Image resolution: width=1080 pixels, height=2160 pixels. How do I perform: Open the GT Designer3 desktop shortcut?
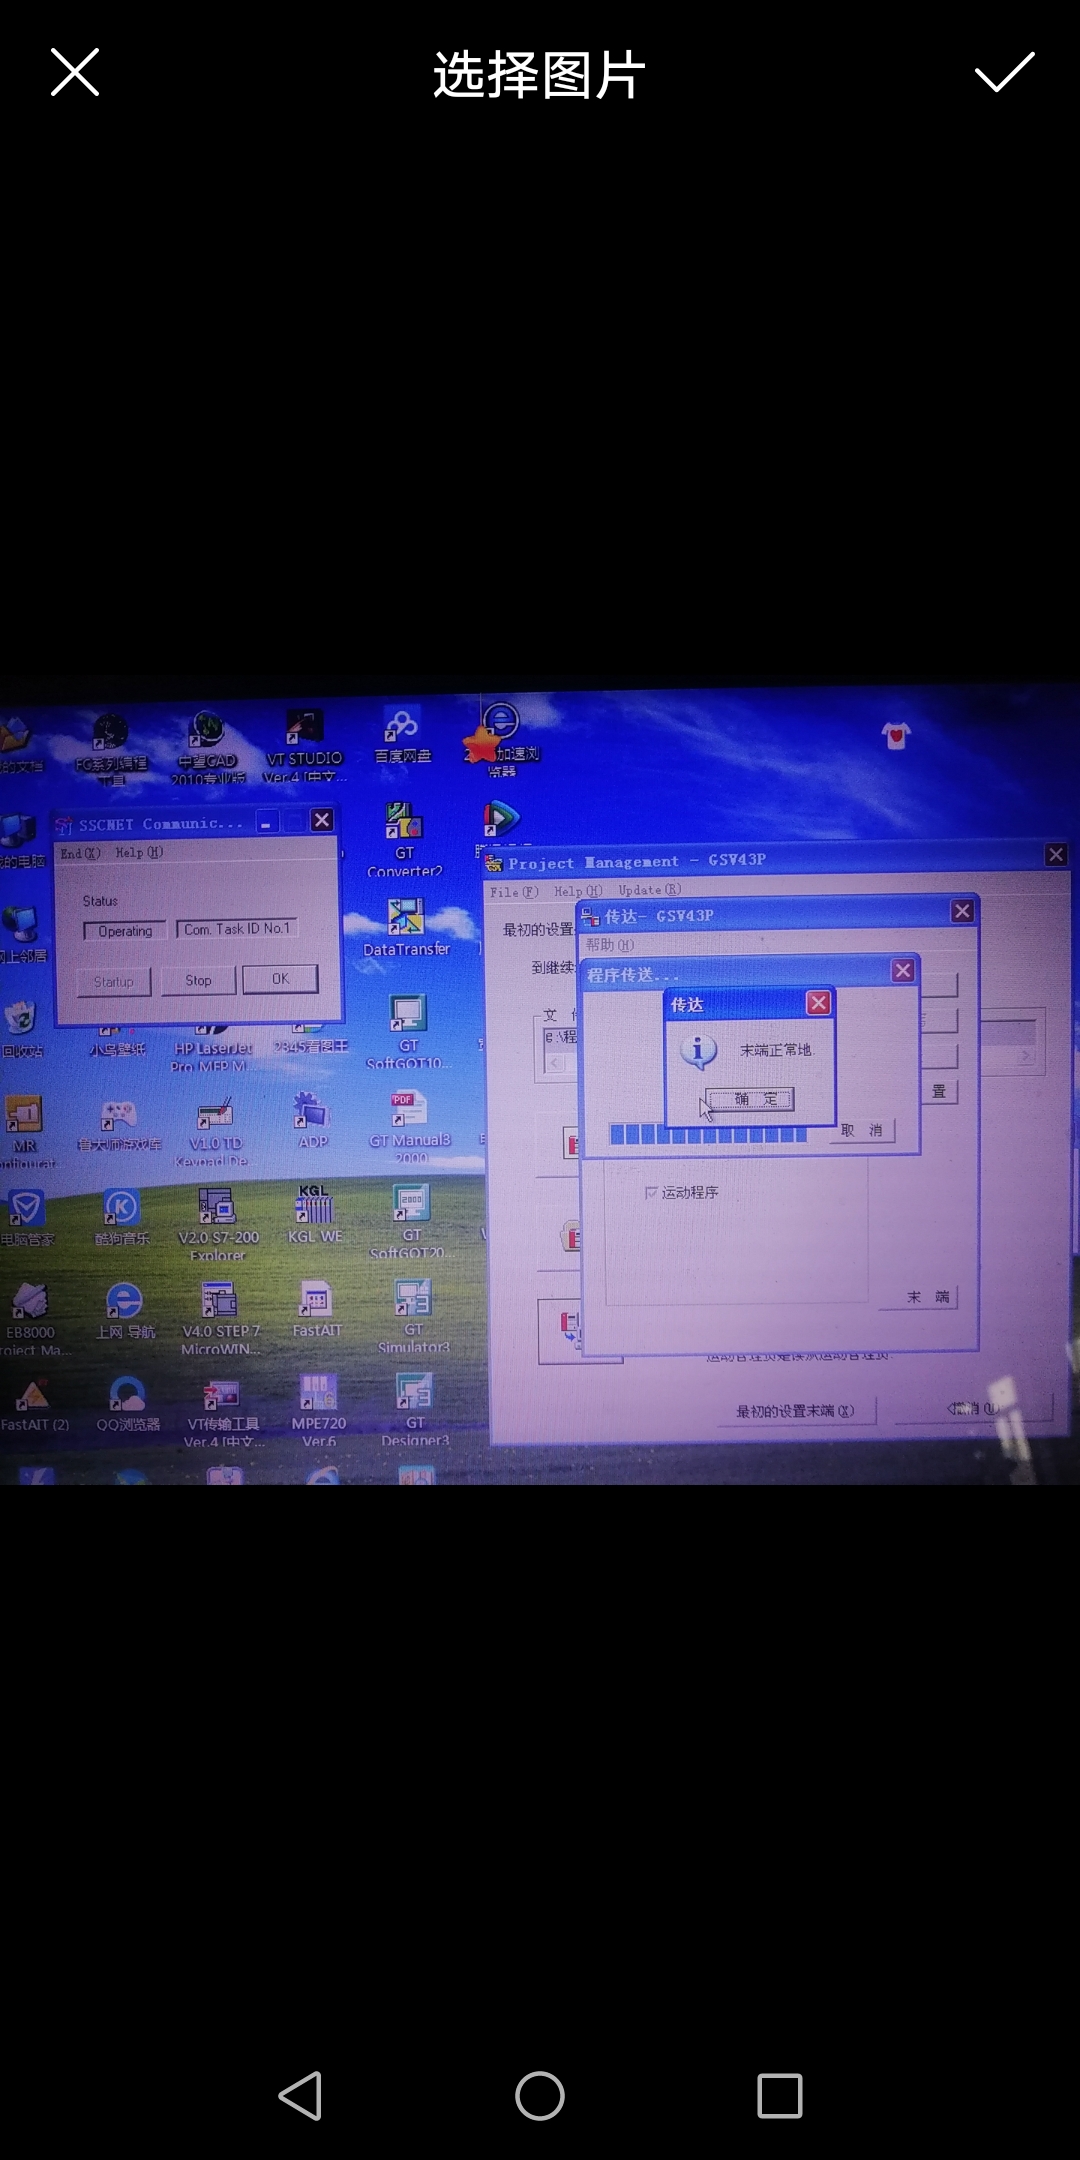tap(414, 1394)
